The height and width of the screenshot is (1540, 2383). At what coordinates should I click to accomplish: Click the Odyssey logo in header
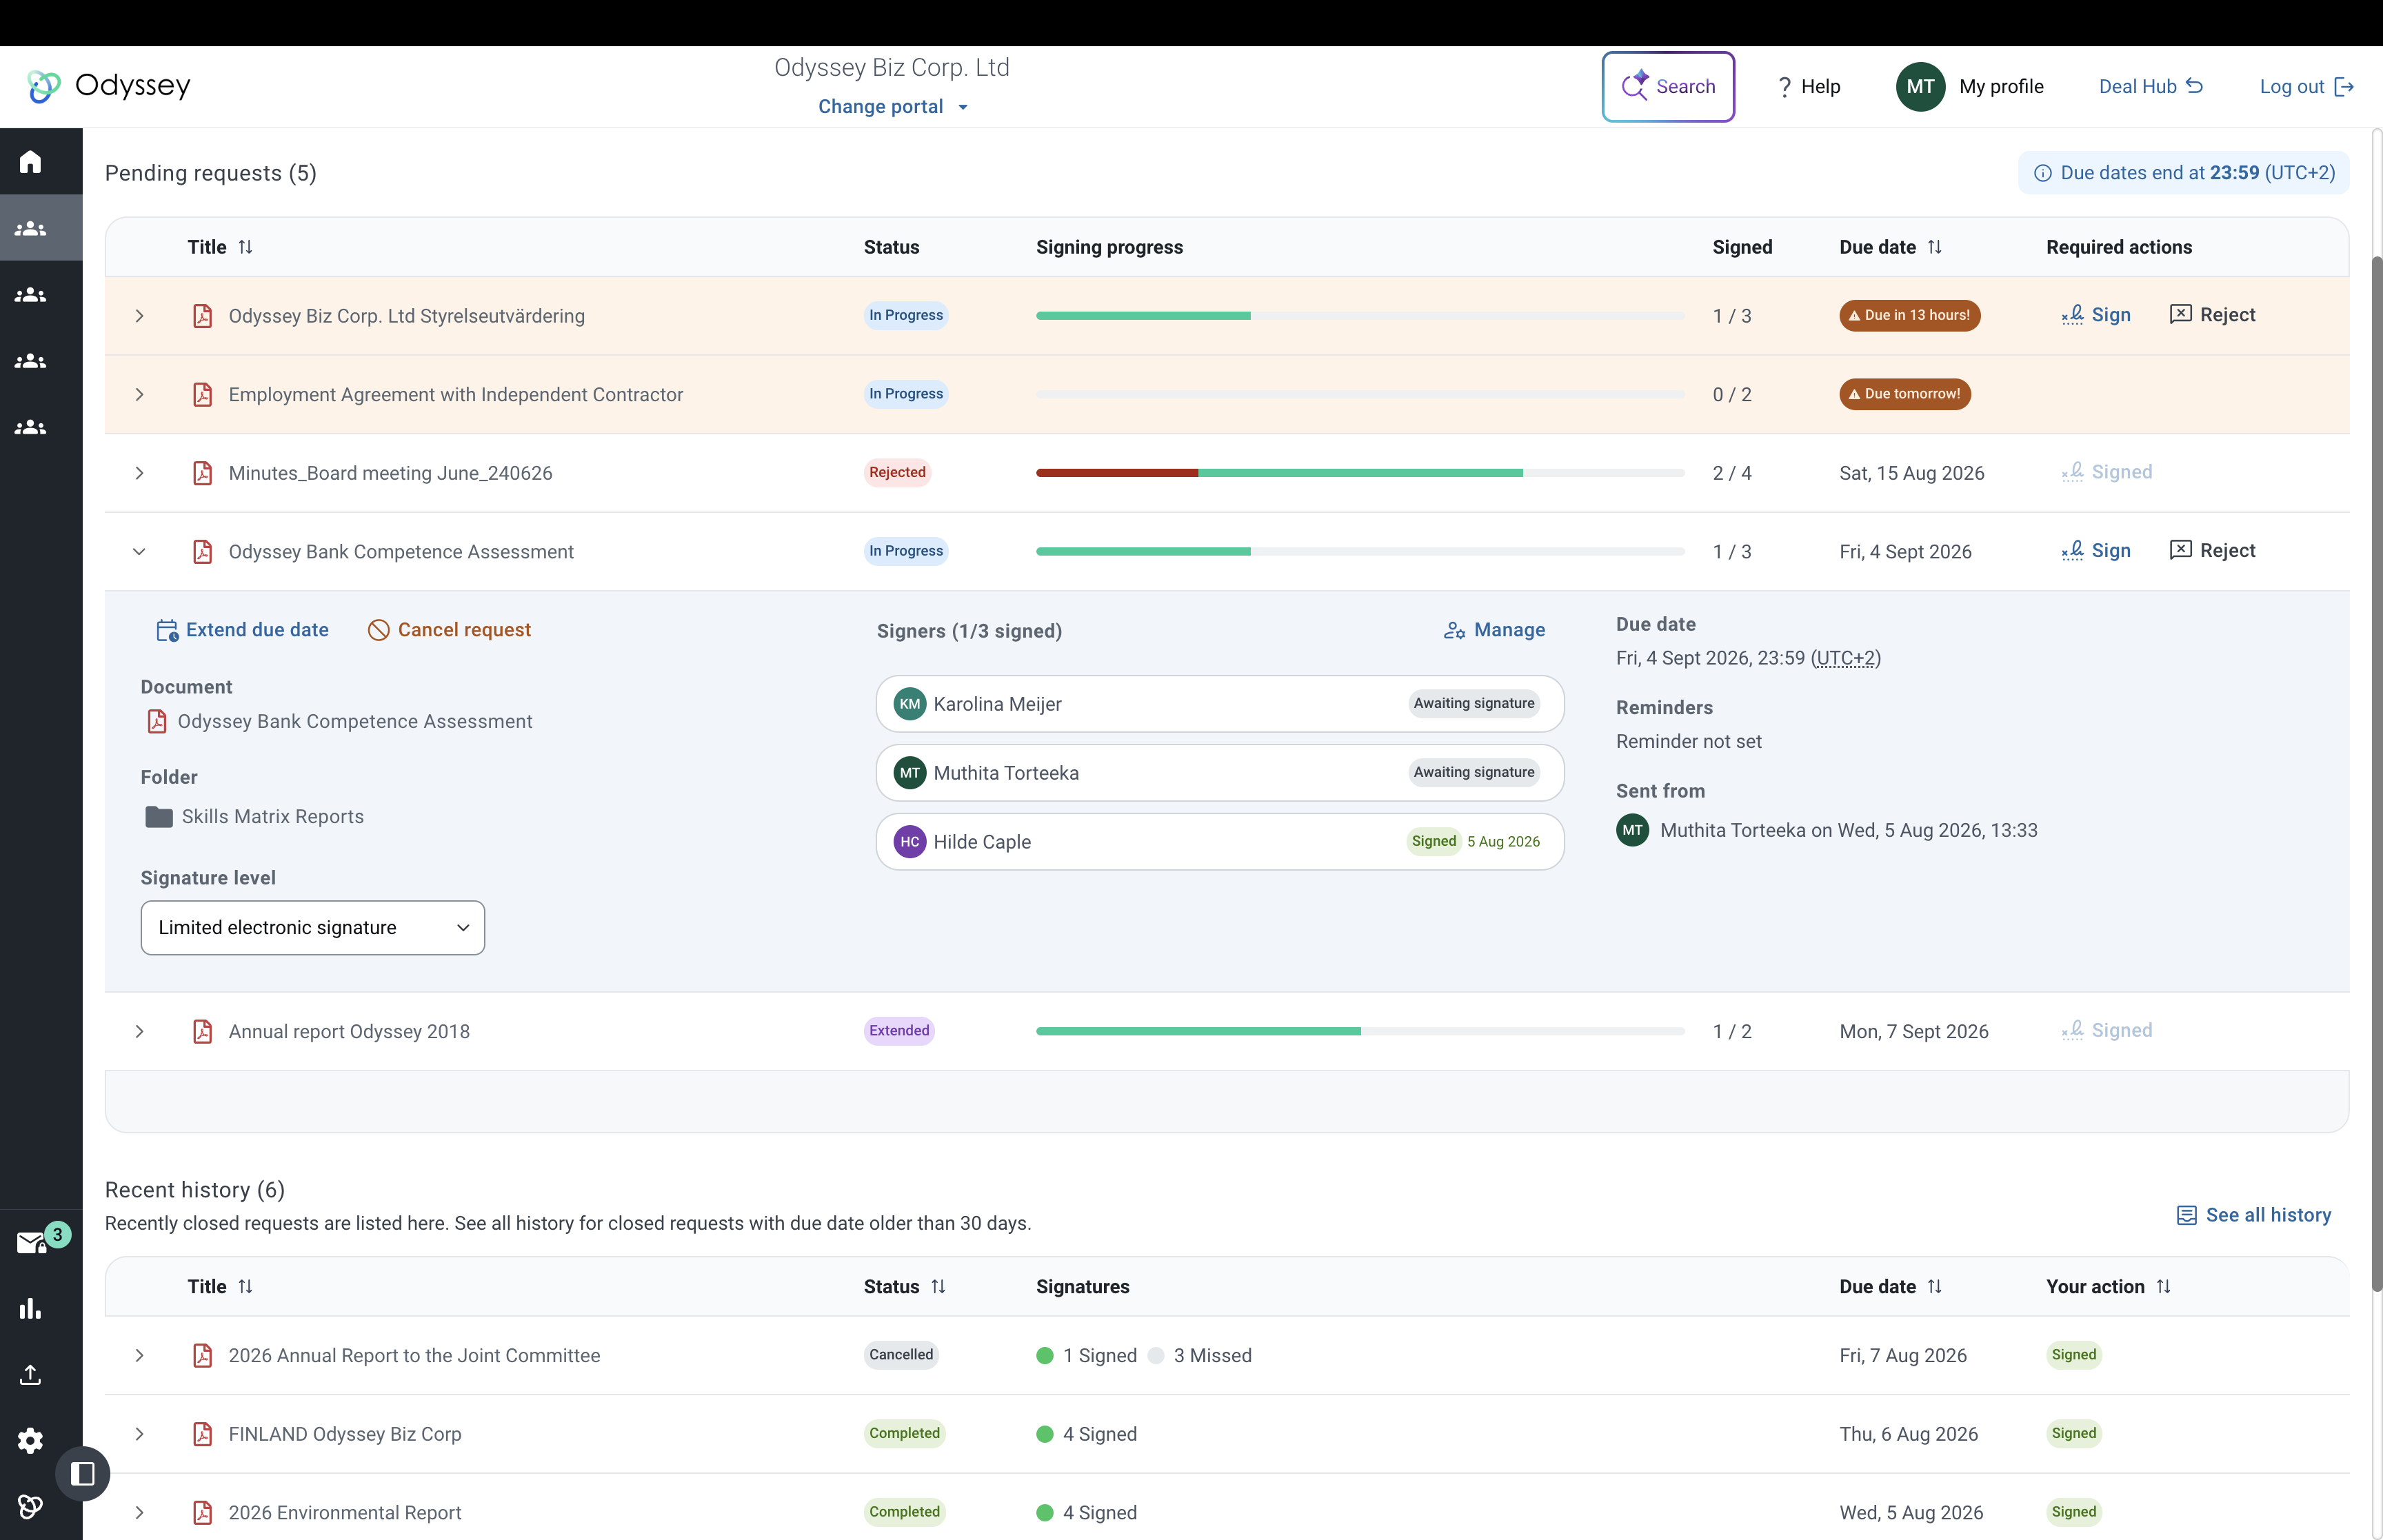click(x=108, y=86)
